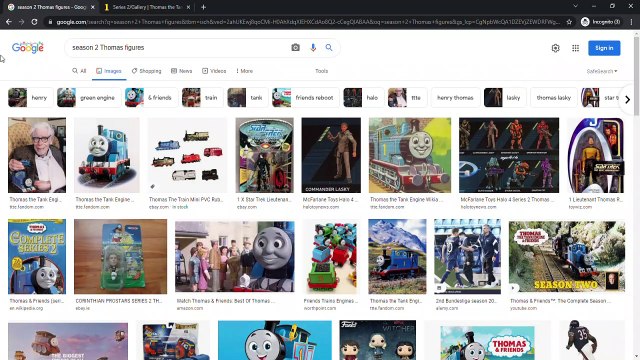Filter by the tank chip
This screenshot has width=640, height=360.
pos(248,98)
